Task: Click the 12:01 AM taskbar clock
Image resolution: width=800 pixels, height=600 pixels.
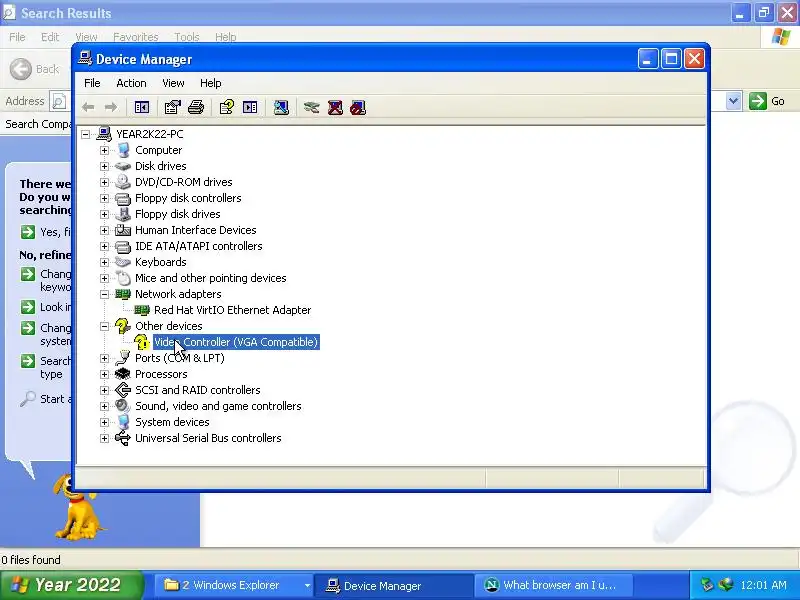Action: (763, 585)
